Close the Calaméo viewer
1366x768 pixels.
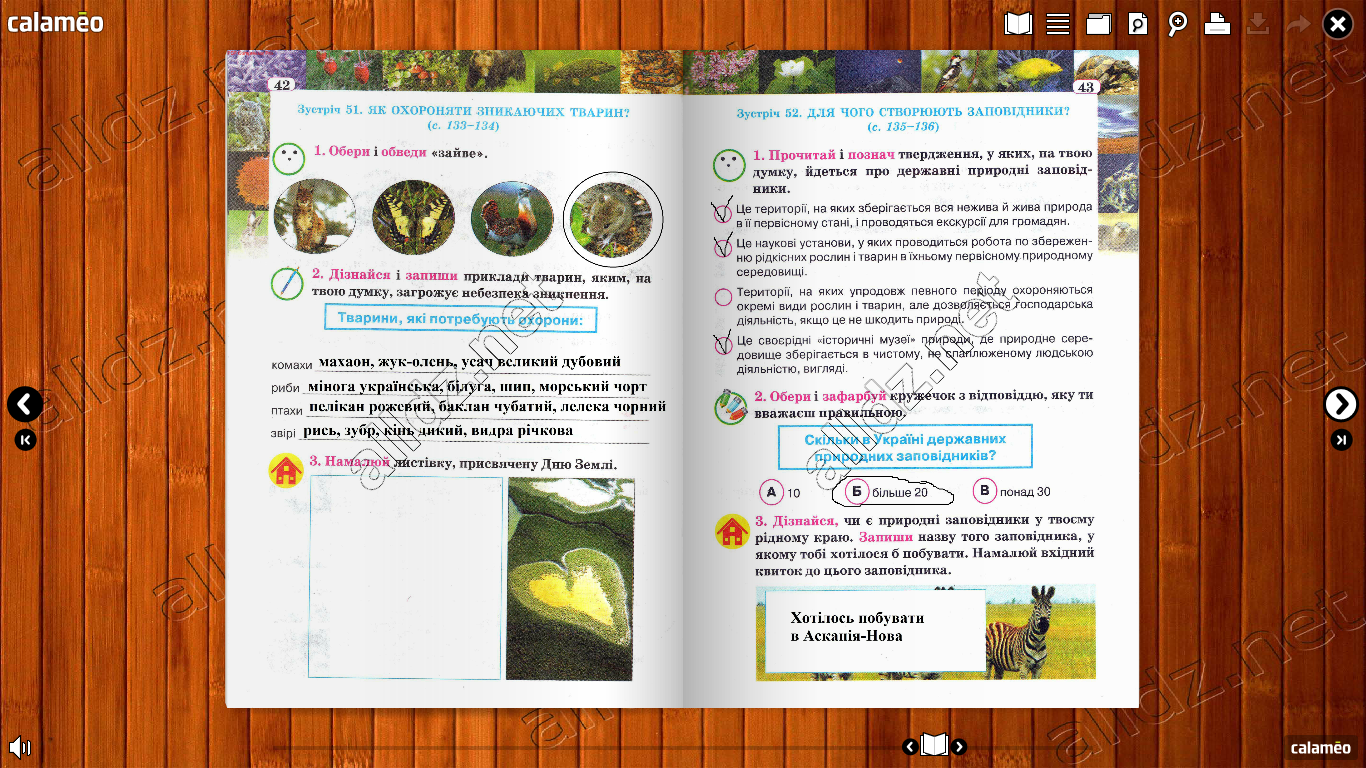pos(1338,24)
